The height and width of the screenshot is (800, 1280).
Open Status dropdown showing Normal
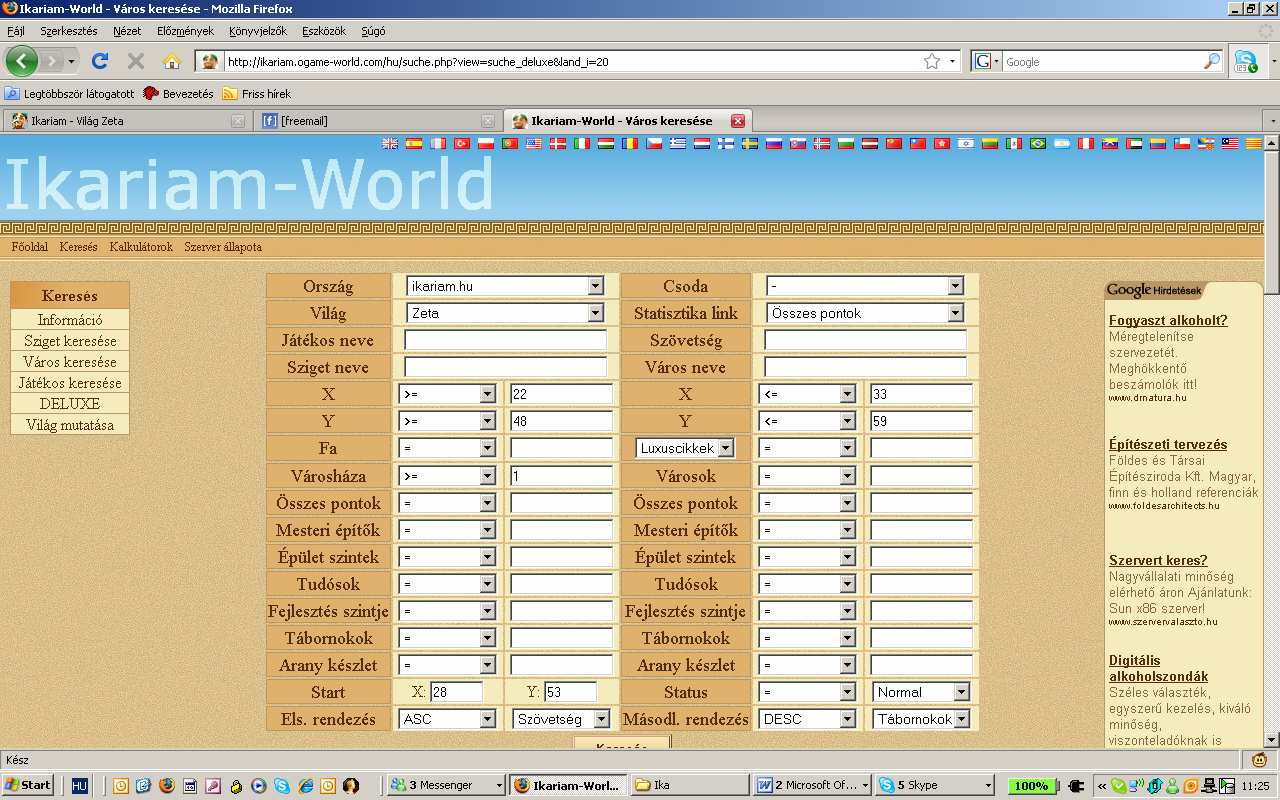point(922,692)
